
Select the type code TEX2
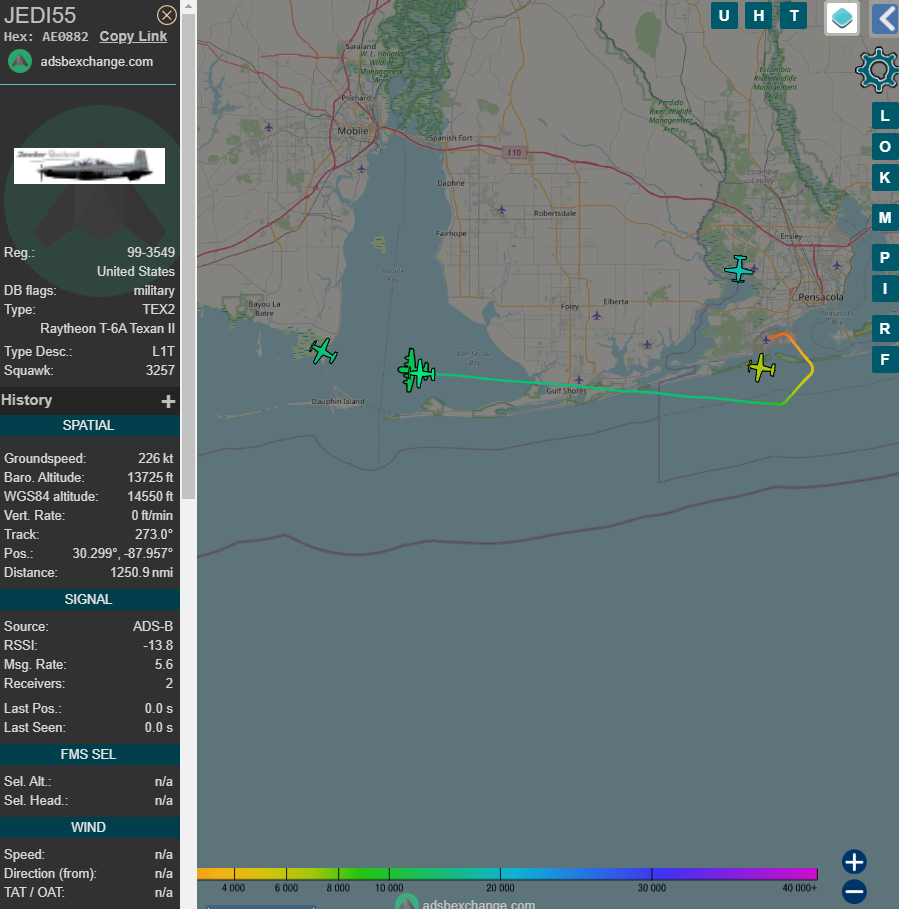[x=159, y=309]
